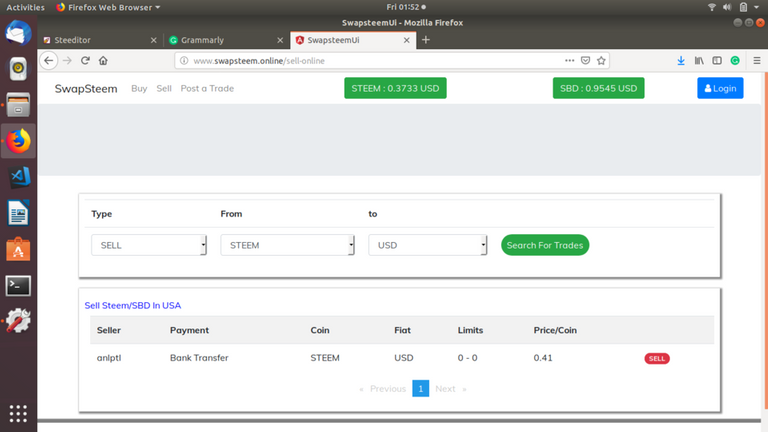Click Search For Trades button
This screenshot has width=768, height=432.
tap(545, 245)
